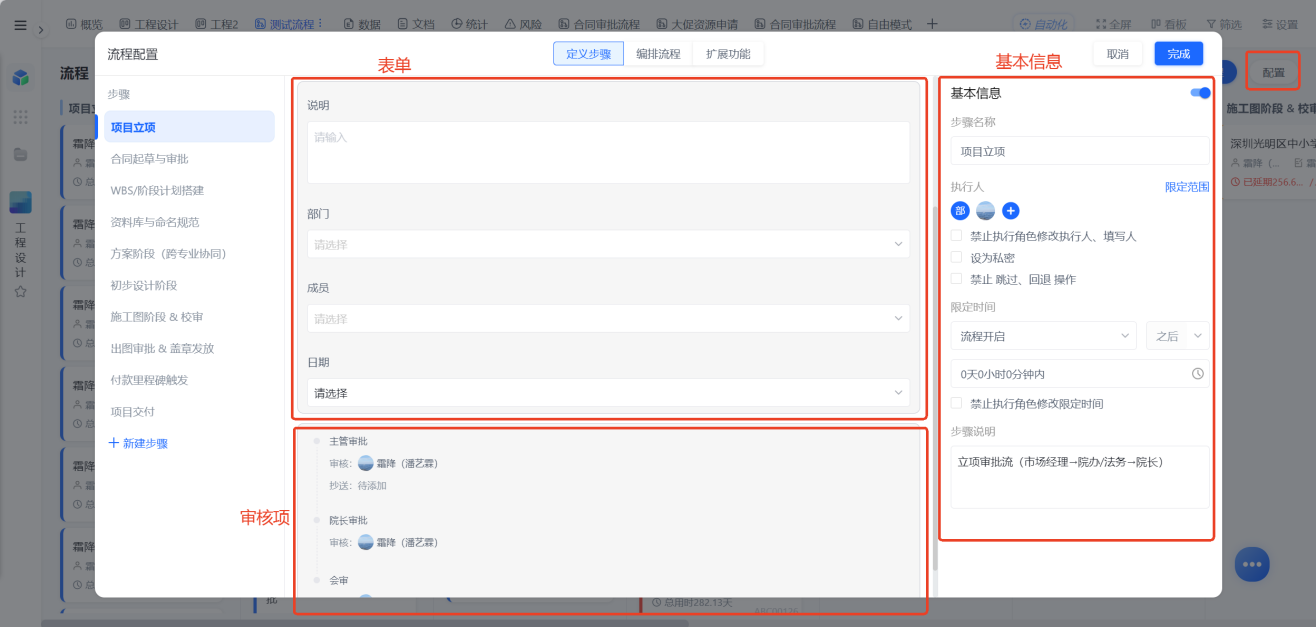Open the clock icon in duration field
This screenshot has width=1316, height=627.
click(1198, 374)
